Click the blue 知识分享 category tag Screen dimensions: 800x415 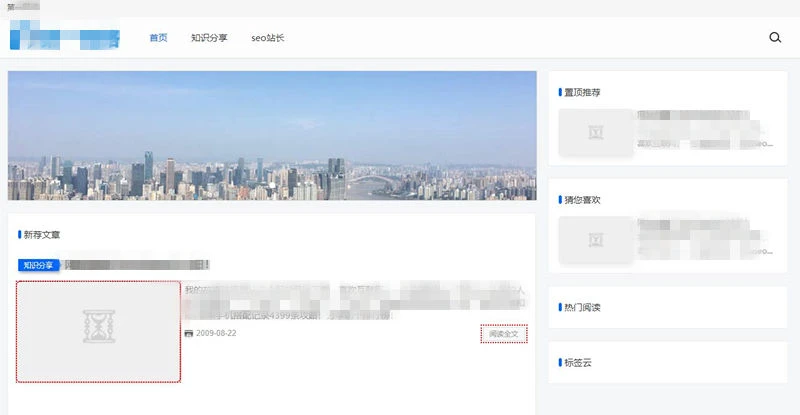(39, 265)
